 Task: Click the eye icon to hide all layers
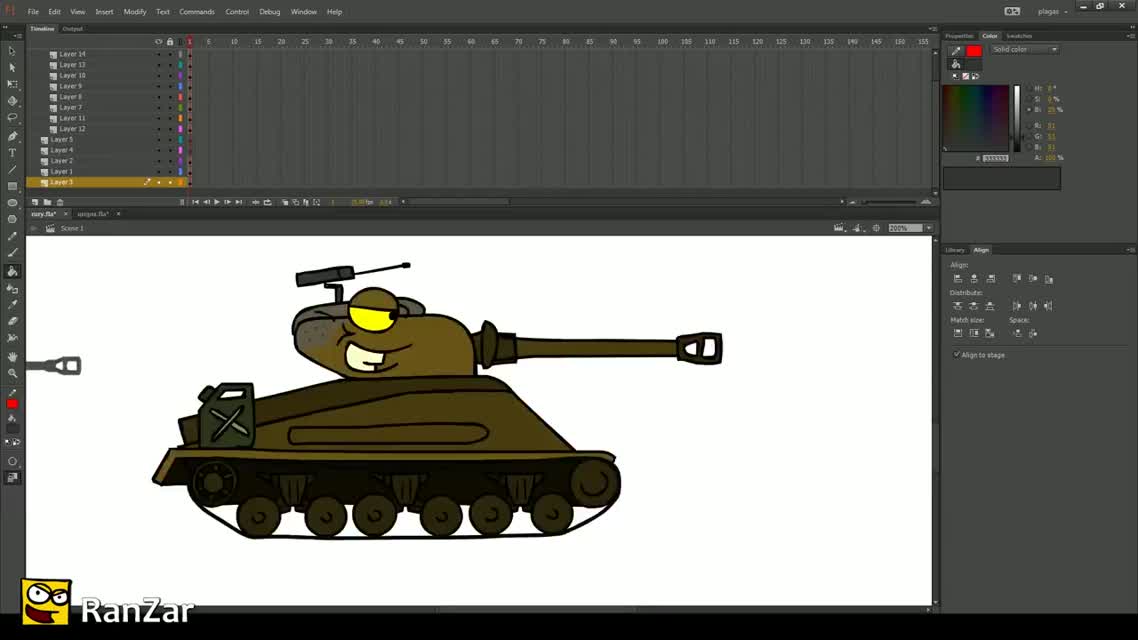coord(159,42)
